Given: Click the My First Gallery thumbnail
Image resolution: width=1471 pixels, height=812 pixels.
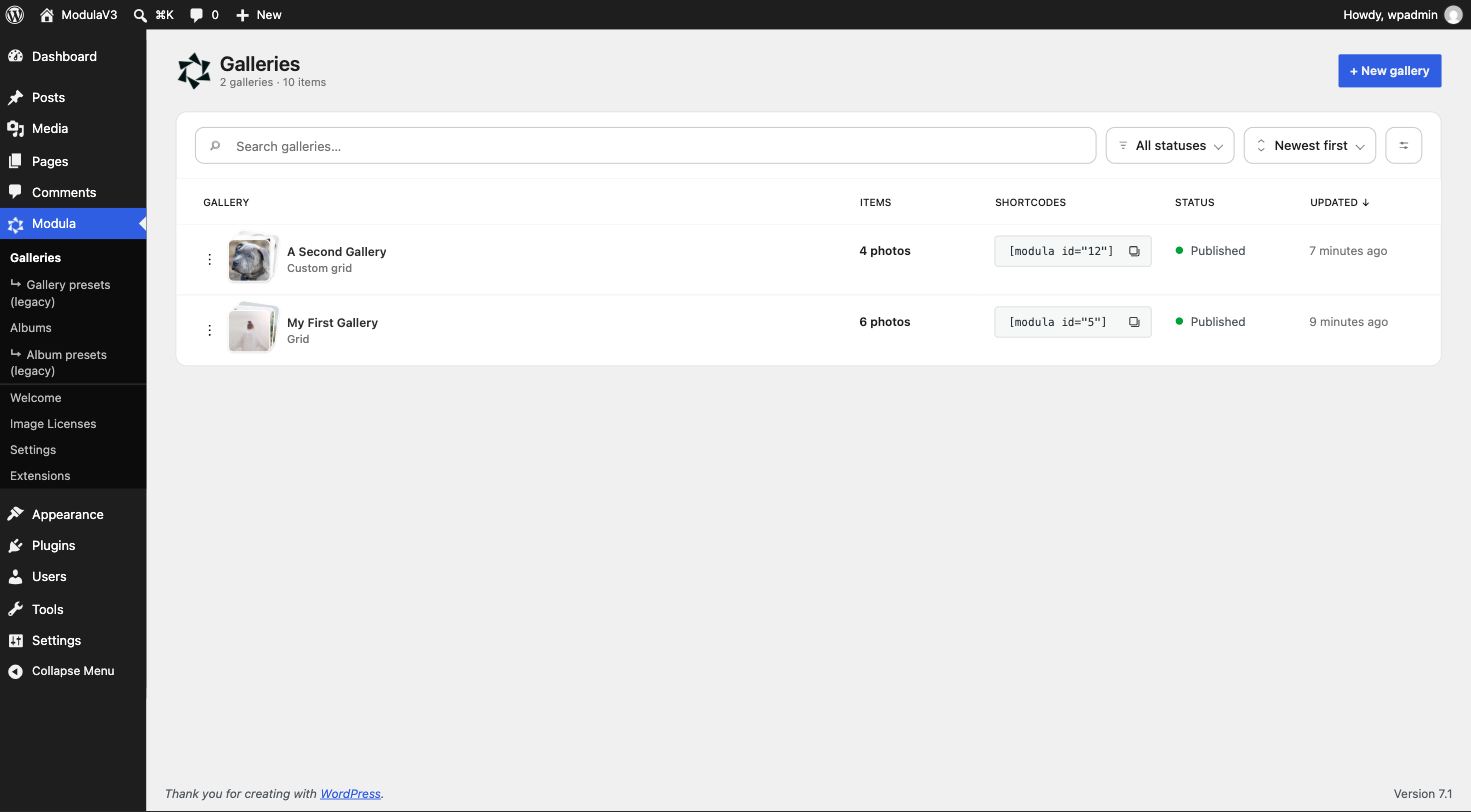Looking at the screenshot, I should click(x=251, y=330).
